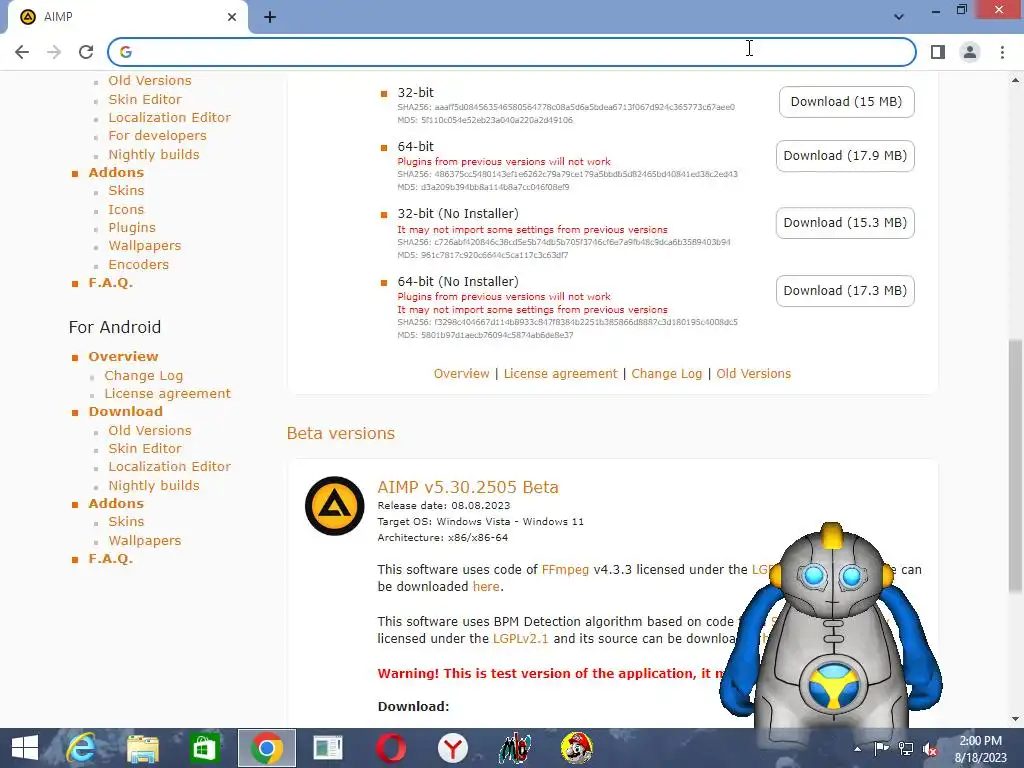Screen dimensions: 1024x768
Task: Open Download under For Android
Action: click(x=125, y=411)
